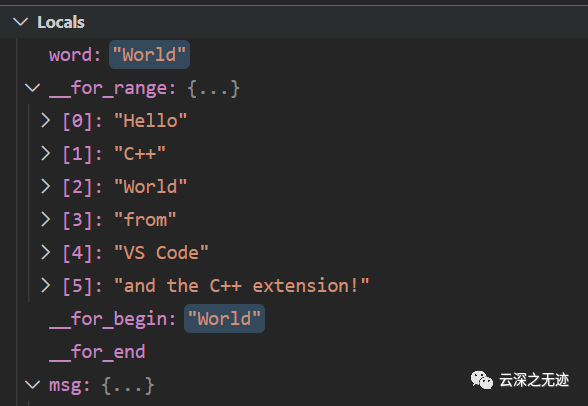Collapse the __for_range variable chevron

click(33, 88)
